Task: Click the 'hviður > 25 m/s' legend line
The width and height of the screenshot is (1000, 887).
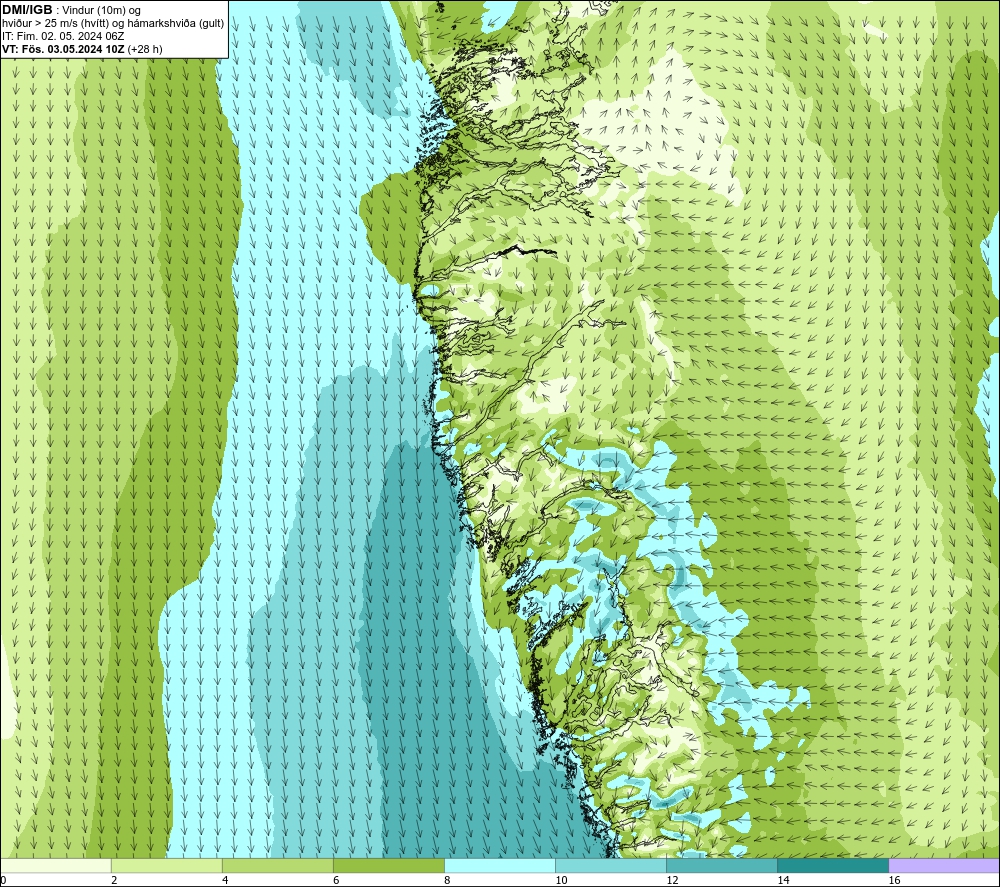Action: pyautogui.click(x=113, y=24)
